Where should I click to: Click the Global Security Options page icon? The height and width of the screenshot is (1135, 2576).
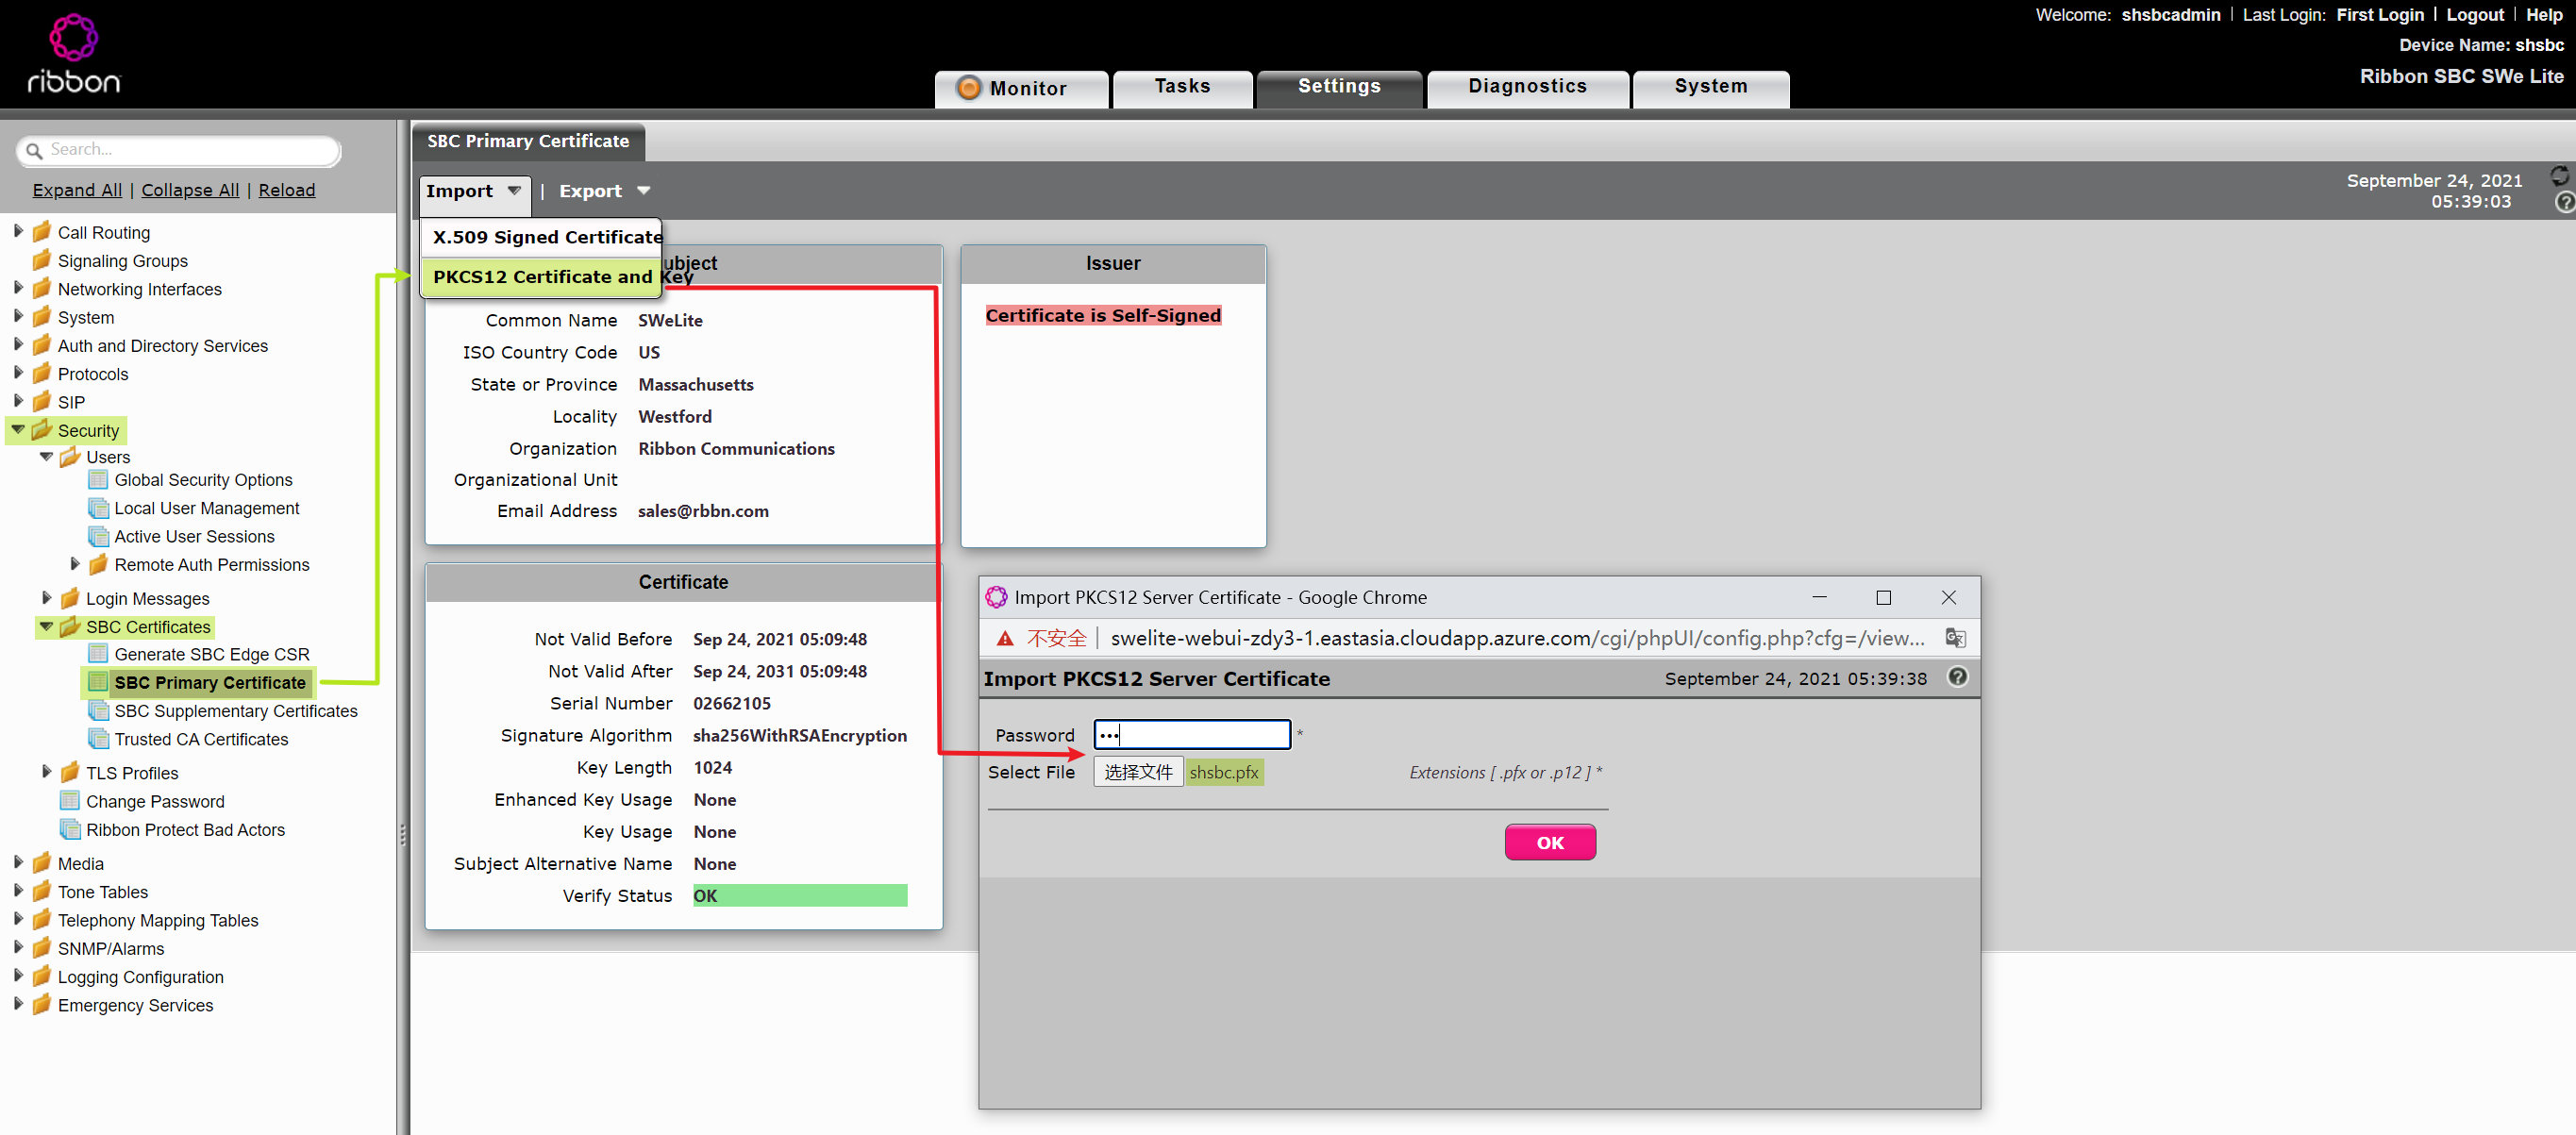[98, 479]
